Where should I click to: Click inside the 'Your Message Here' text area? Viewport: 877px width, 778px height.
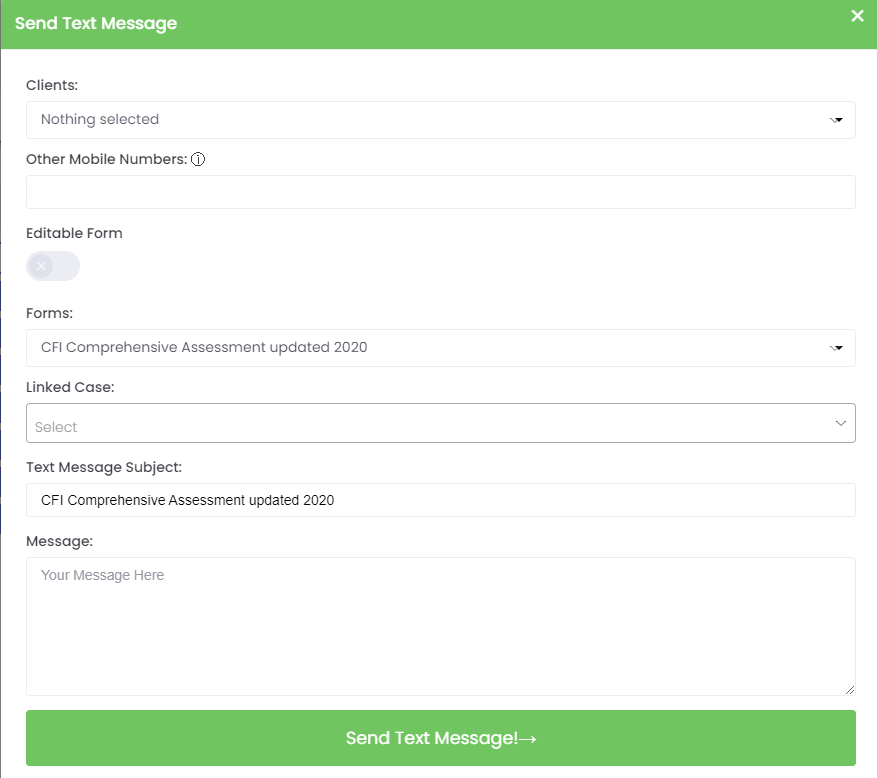pos(440,626)
